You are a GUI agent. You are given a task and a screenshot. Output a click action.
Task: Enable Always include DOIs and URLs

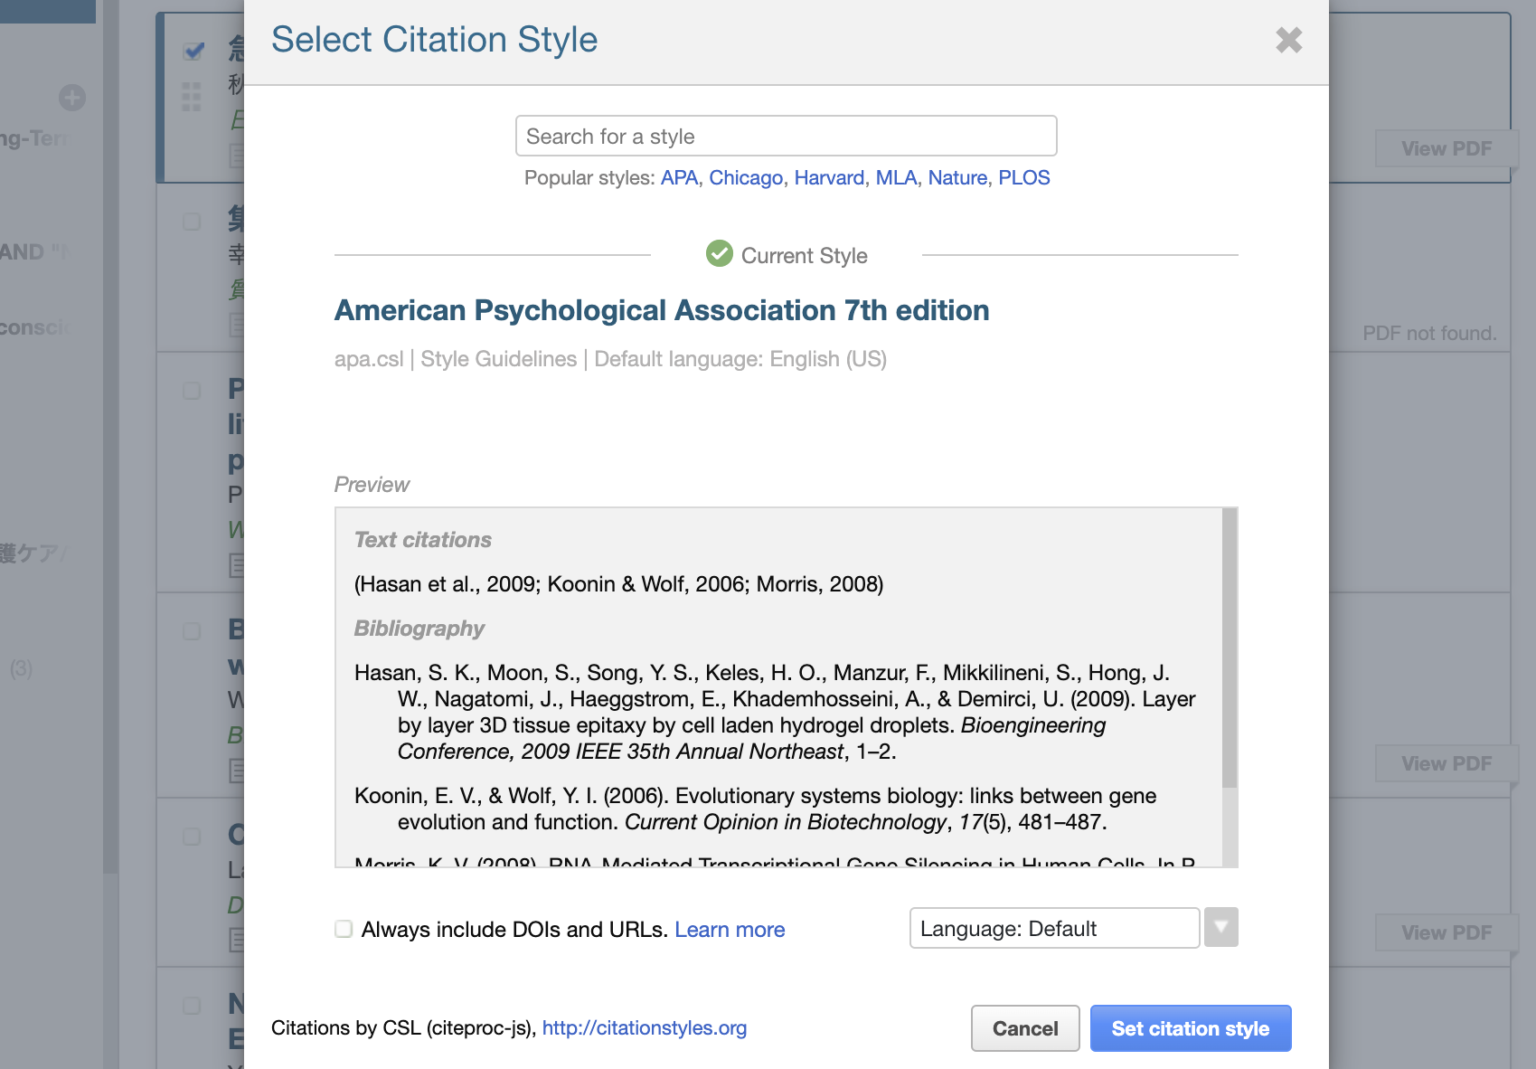[344, 929]
